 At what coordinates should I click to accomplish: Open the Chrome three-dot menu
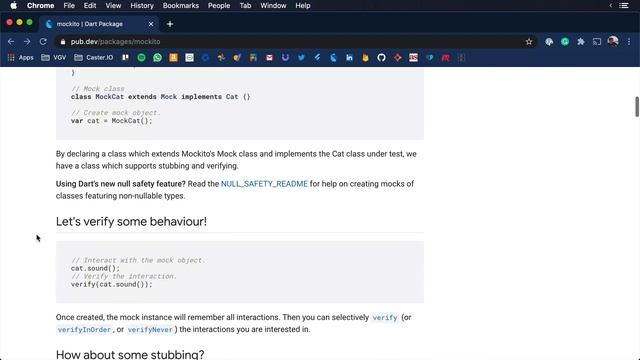629,42
